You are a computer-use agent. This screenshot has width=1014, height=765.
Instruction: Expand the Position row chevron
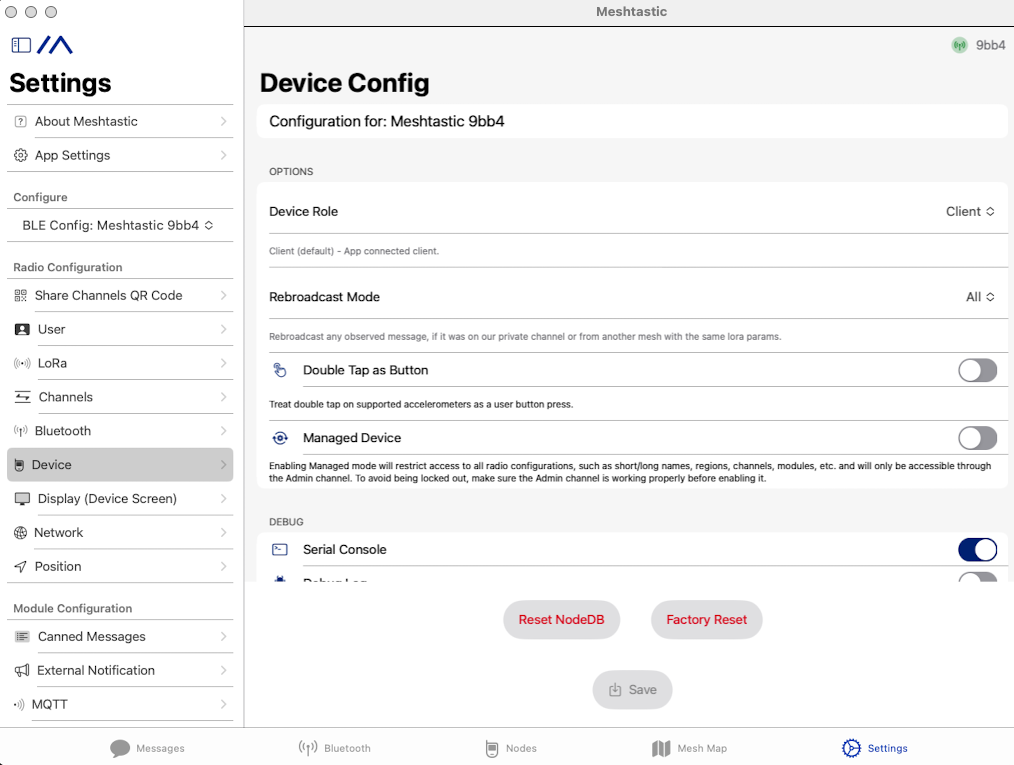[223, 566]
